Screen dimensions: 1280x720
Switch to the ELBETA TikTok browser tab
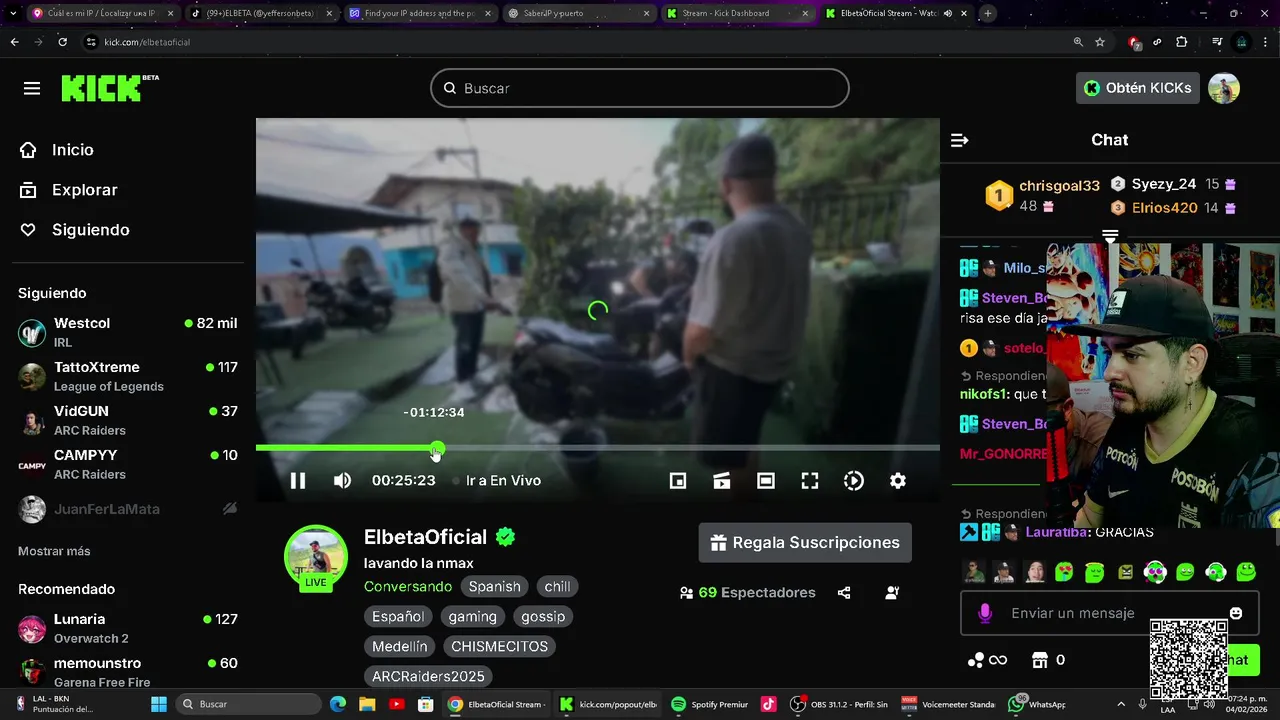pos(262,13)
